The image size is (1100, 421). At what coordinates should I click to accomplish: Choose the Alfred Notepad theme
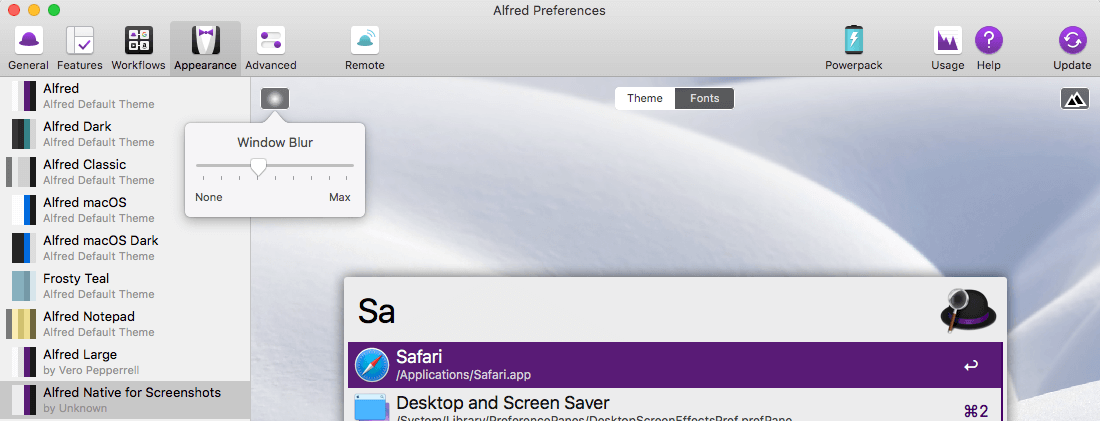[125, 324]
